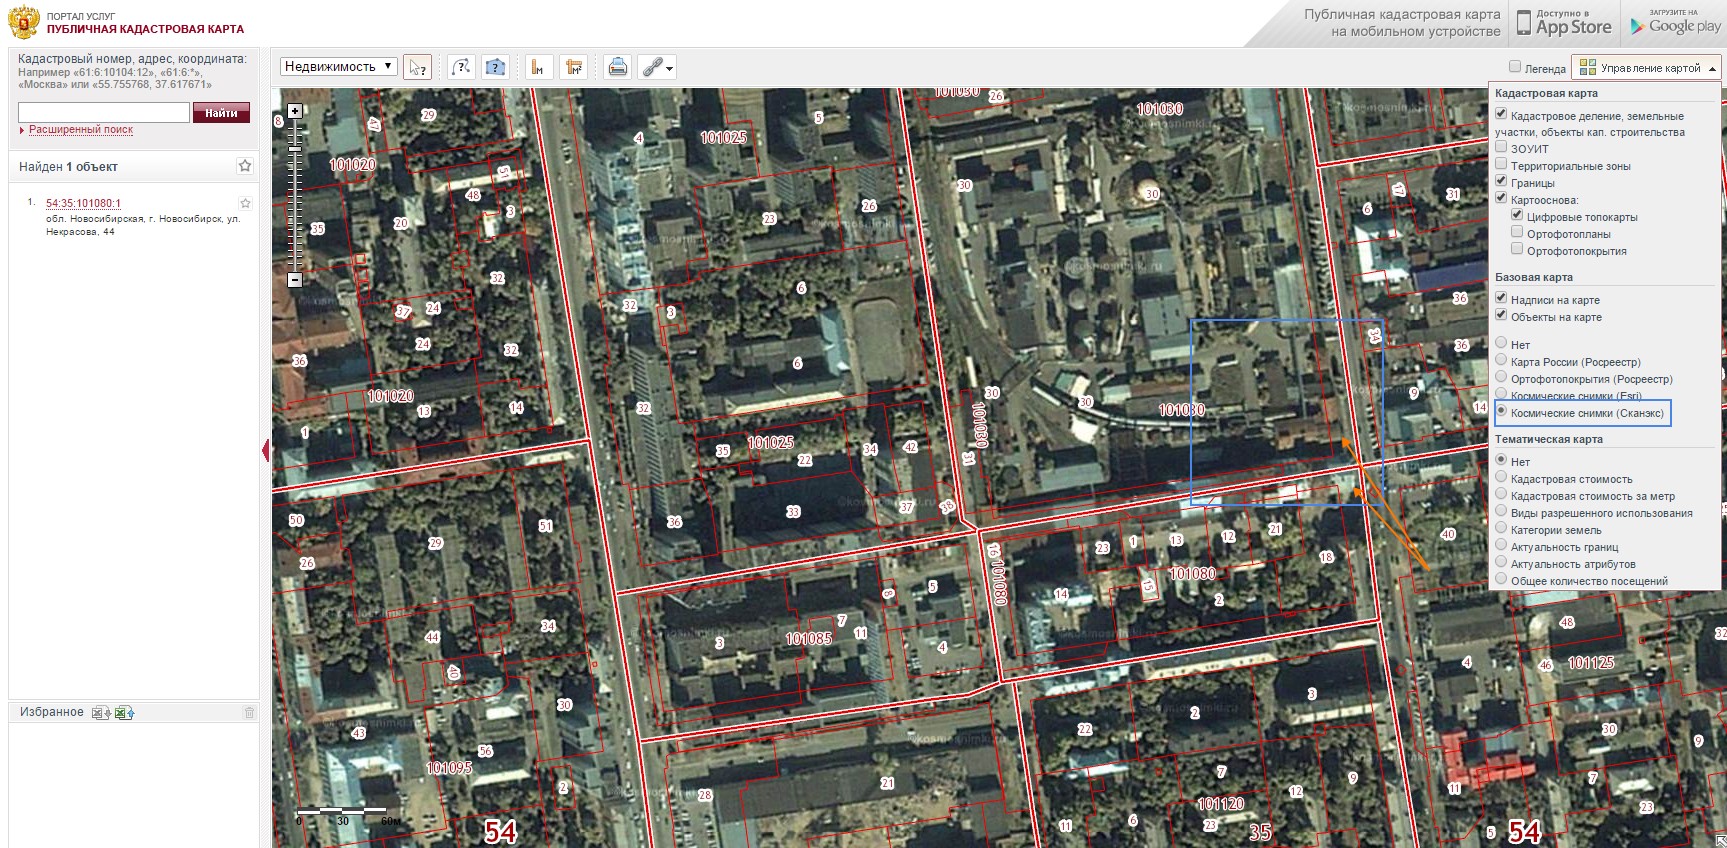The width and height of the screenshot is (1727, 848).
Task: Zoom in with the plus button
Action: coord(295,111)
